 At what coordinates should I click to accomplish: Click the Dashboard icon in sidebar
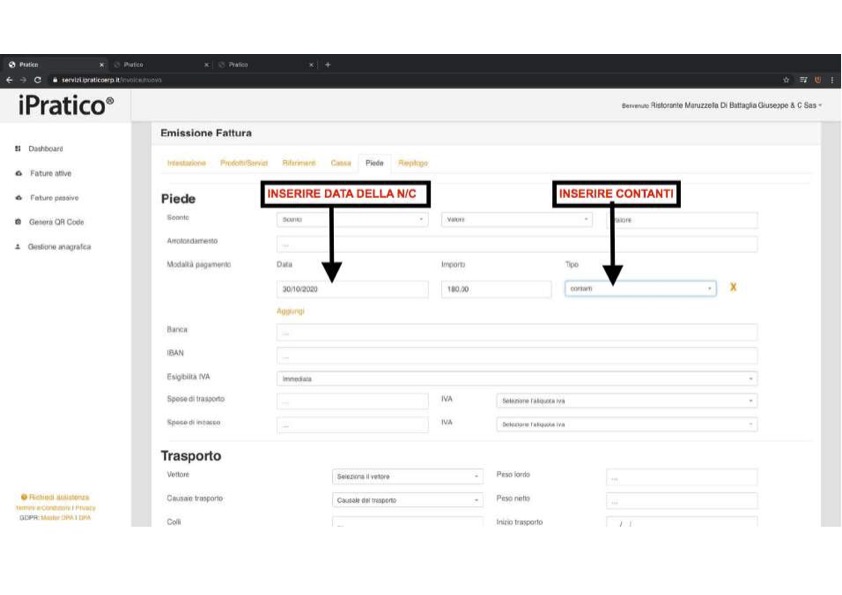point(18,149)
